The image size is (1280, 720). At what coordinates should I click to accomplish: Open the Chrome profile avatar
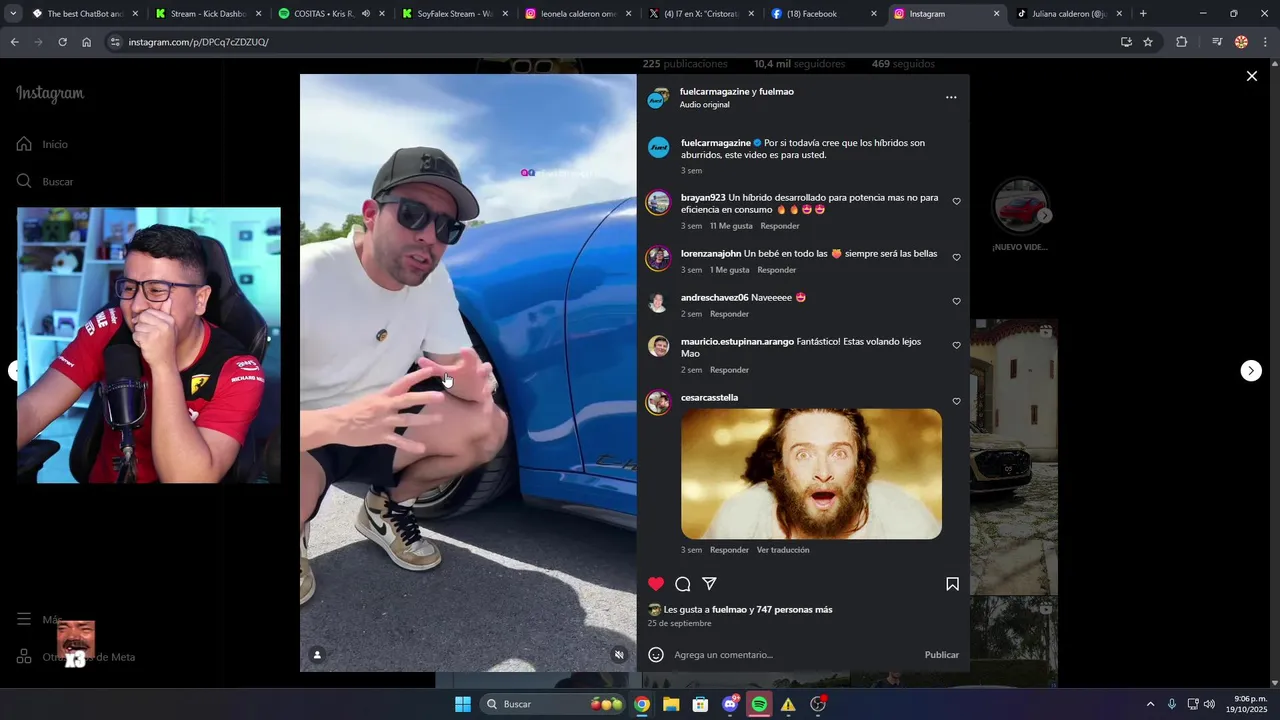click(1241, 42)
